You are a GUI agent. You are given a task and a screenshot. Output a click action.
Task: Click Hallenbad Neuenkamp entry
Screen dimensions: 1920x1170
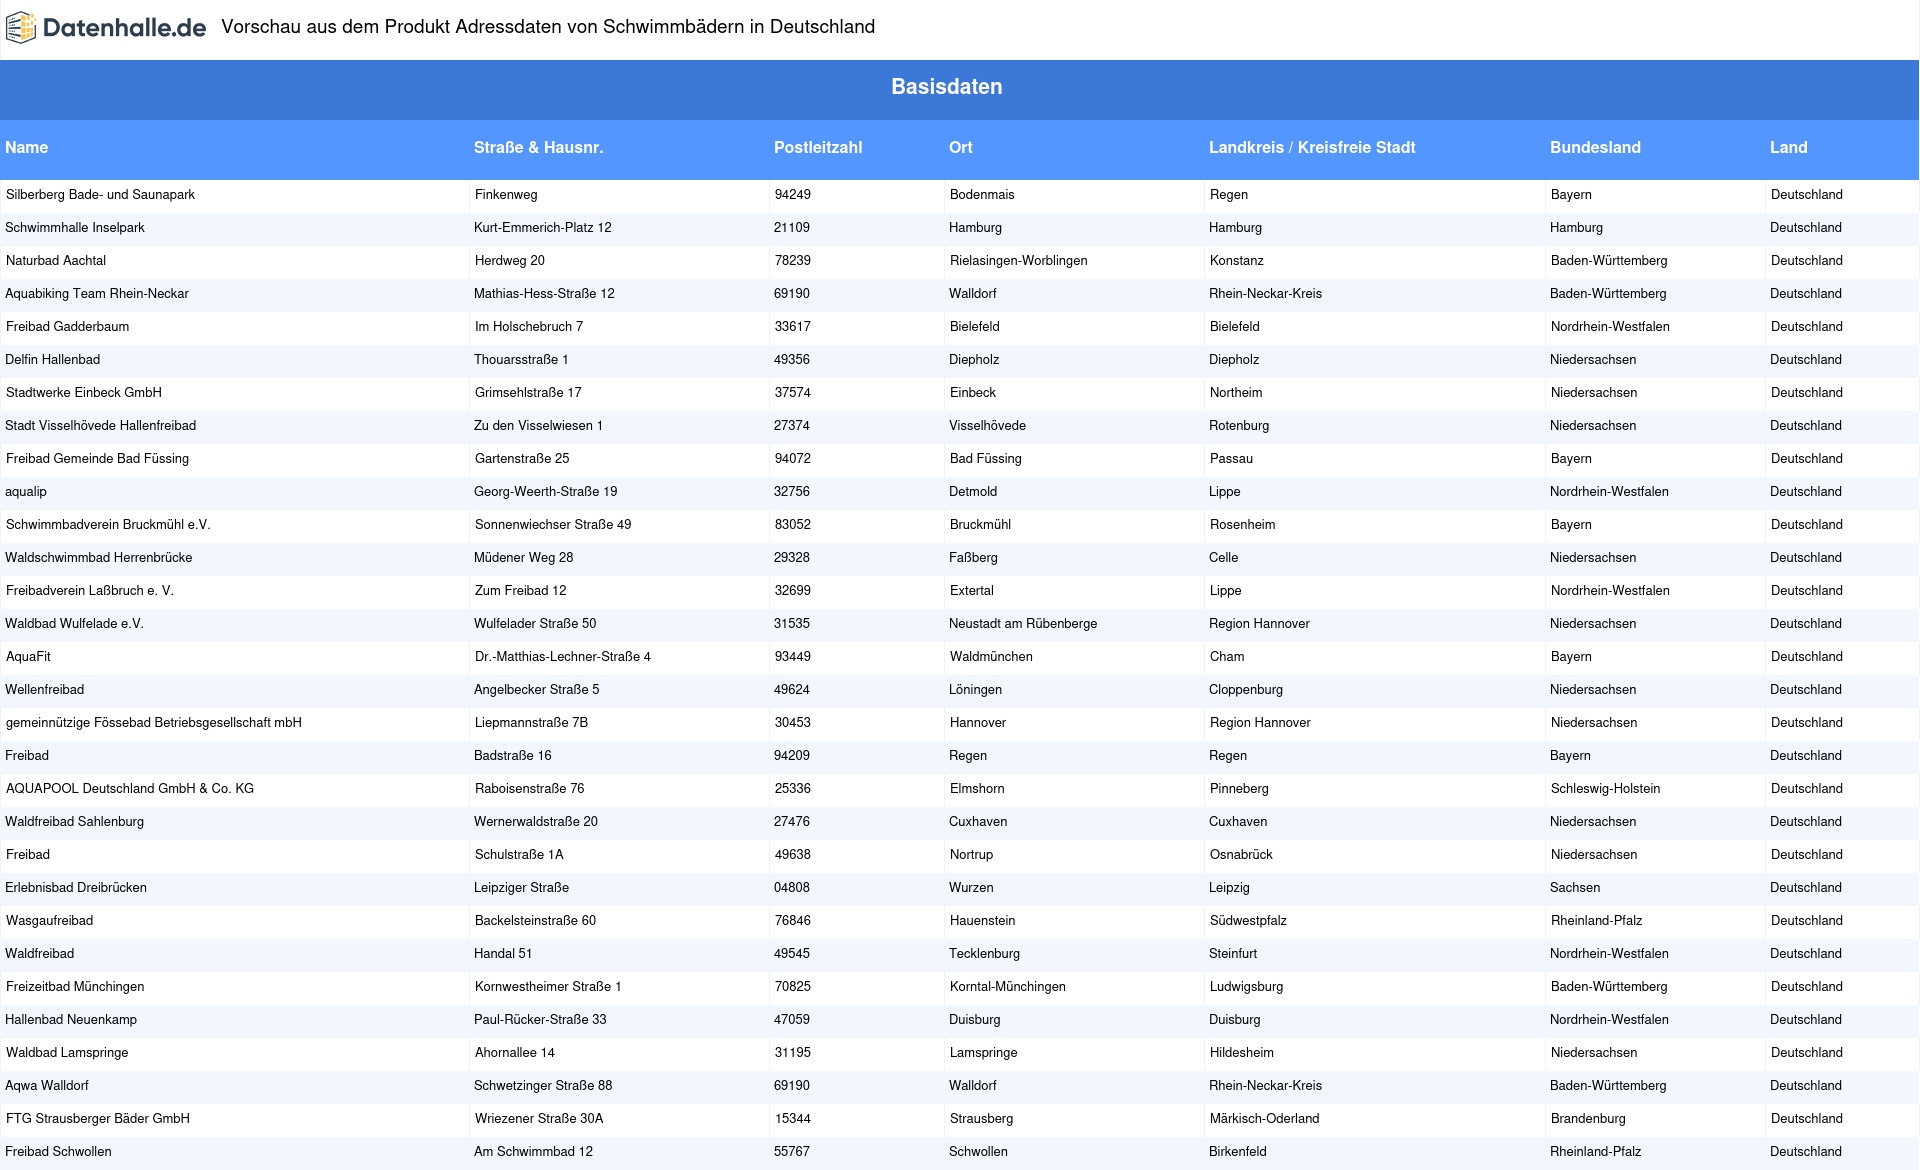coord(71,1020)
